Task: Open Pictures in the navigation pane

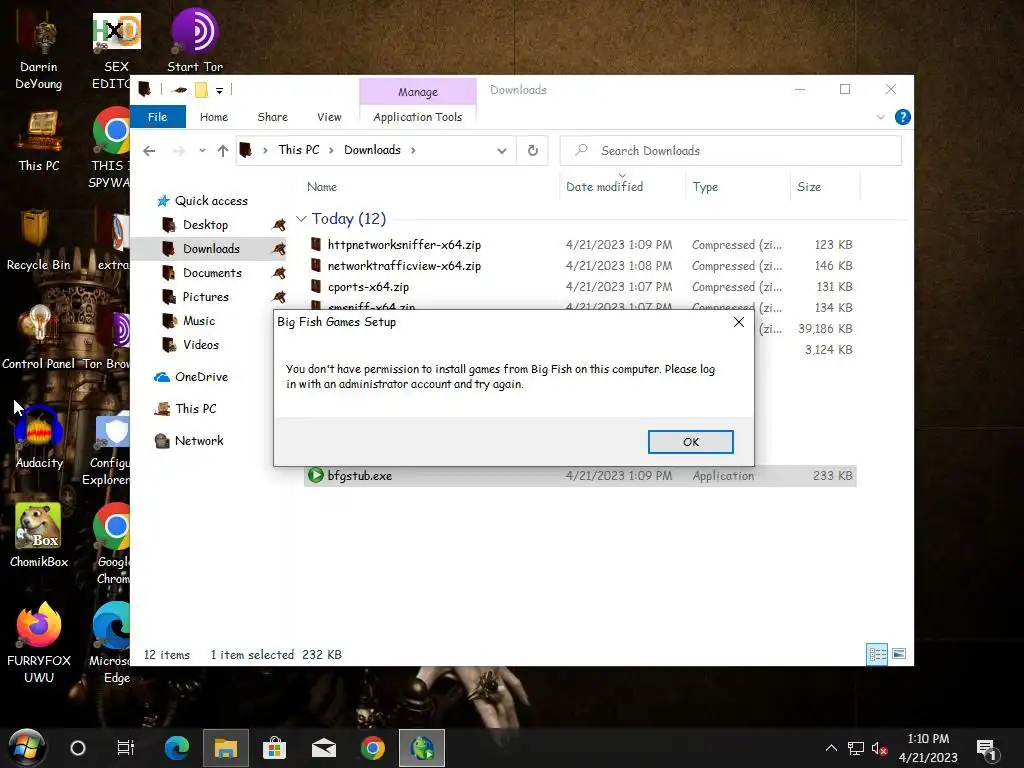Action: tap(206, 297)
